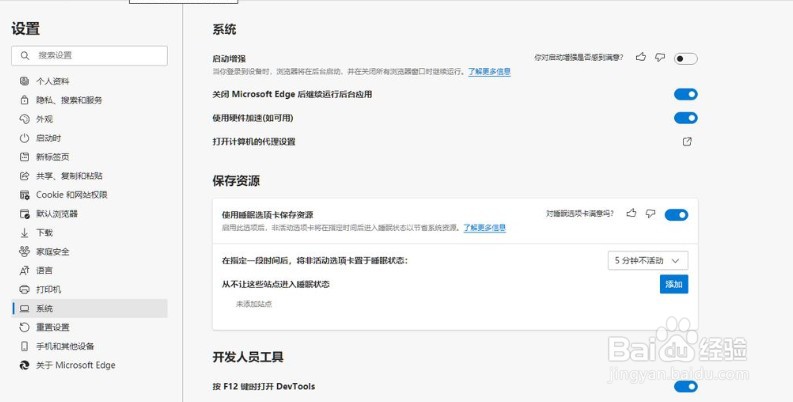Select 新标签页 settings

[x=90, y=157]
